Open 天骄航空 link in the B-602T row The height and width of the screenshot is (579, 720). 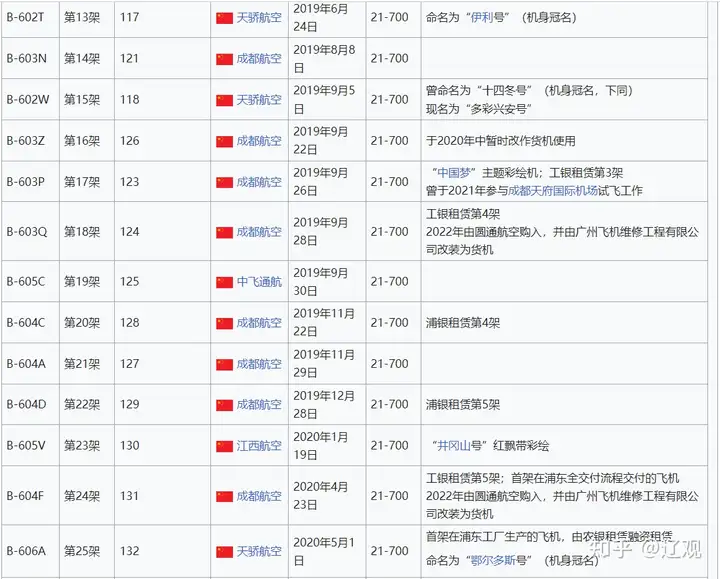click(259, 18)
